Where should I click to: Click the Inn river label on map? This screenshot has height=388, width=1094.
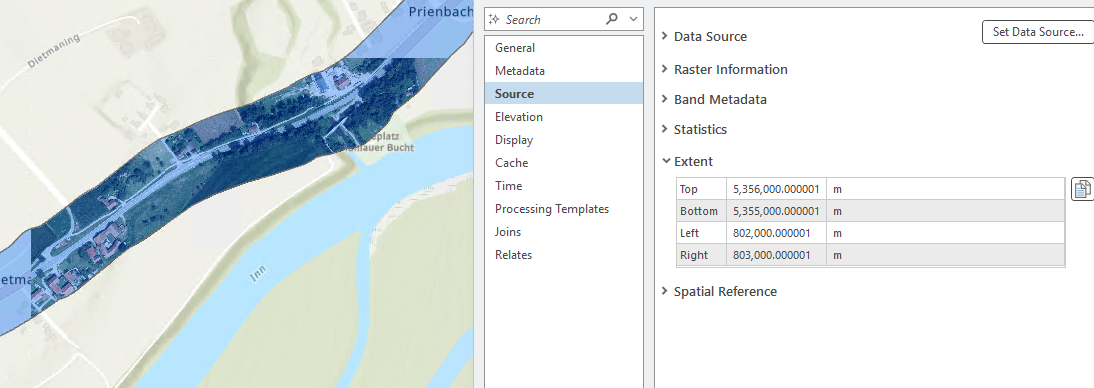(257, 274)
